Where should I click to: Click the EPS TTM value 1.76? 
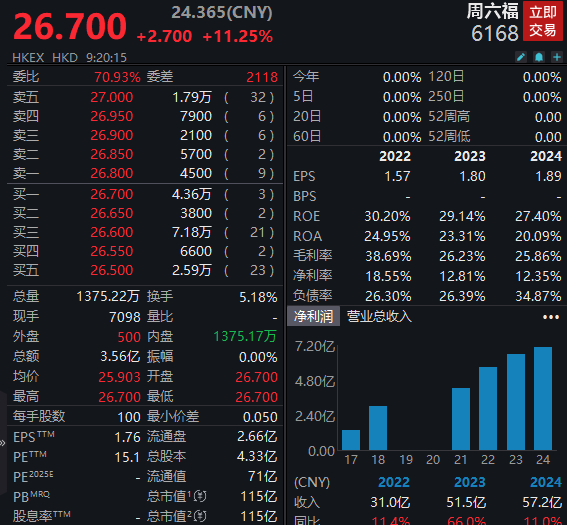pos(127,438)
